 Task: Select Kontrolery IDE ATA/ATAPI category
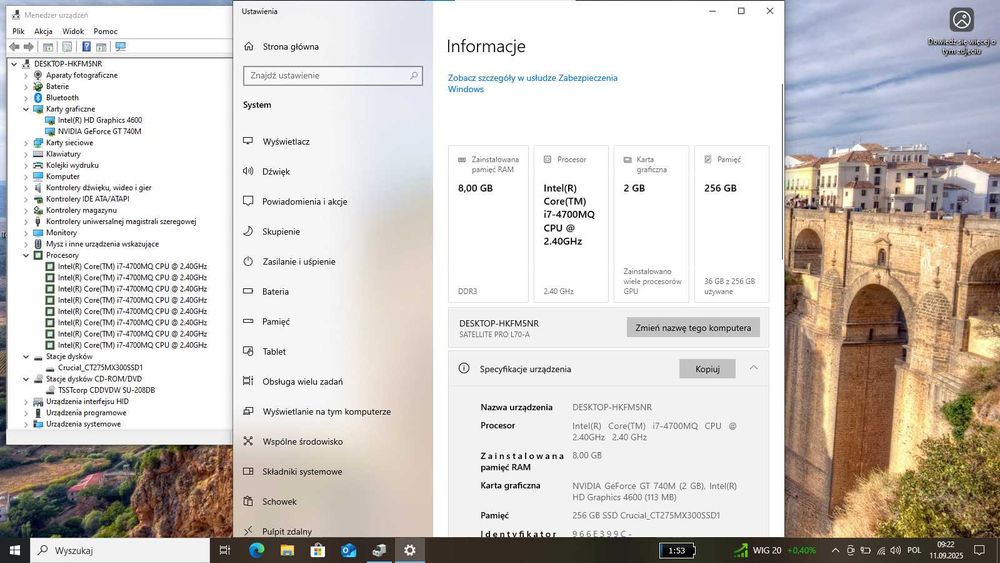87,199
